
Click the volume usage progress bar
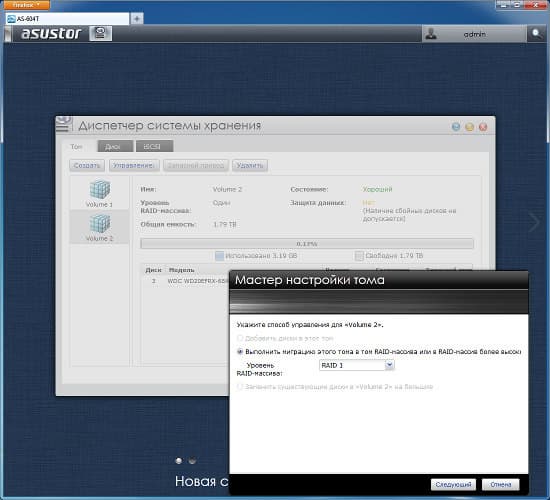point(307,244)
